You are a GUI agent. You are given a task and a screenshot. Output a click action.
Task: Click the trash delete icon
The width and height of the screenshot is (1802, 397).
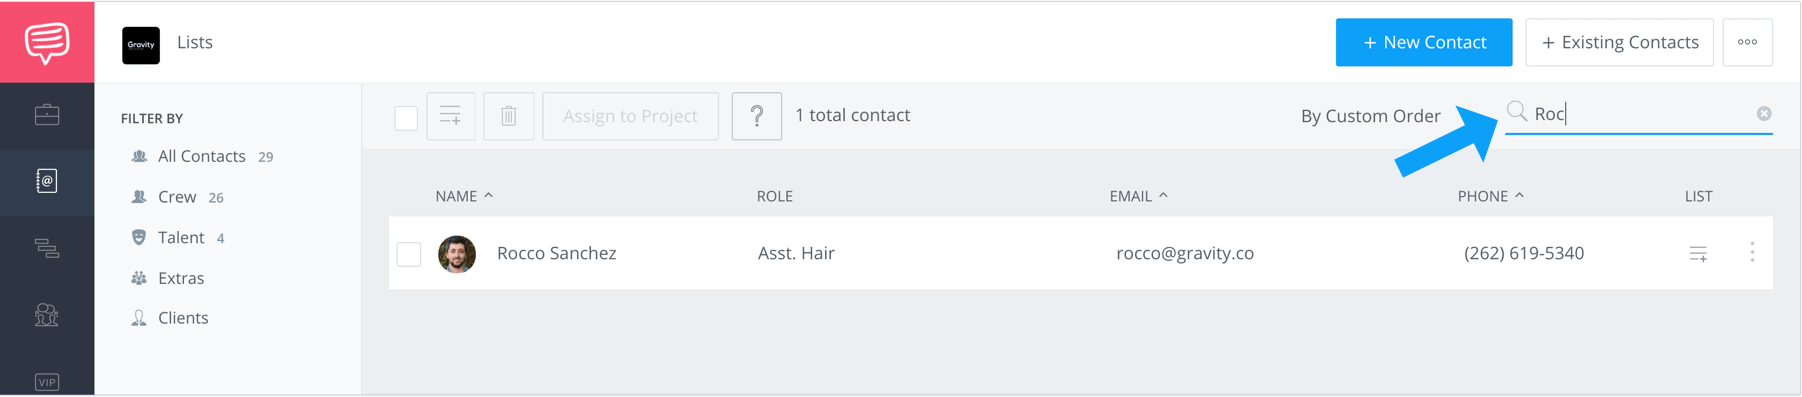point(509,116)
